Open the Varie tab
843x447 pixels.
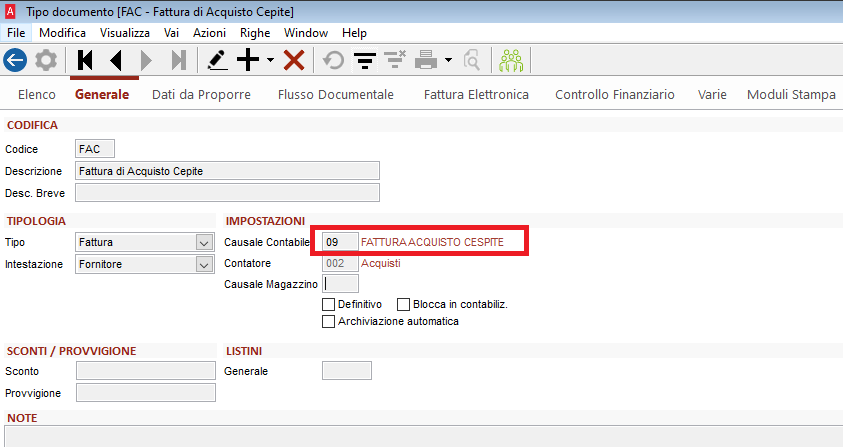click(x=712, y=95)
